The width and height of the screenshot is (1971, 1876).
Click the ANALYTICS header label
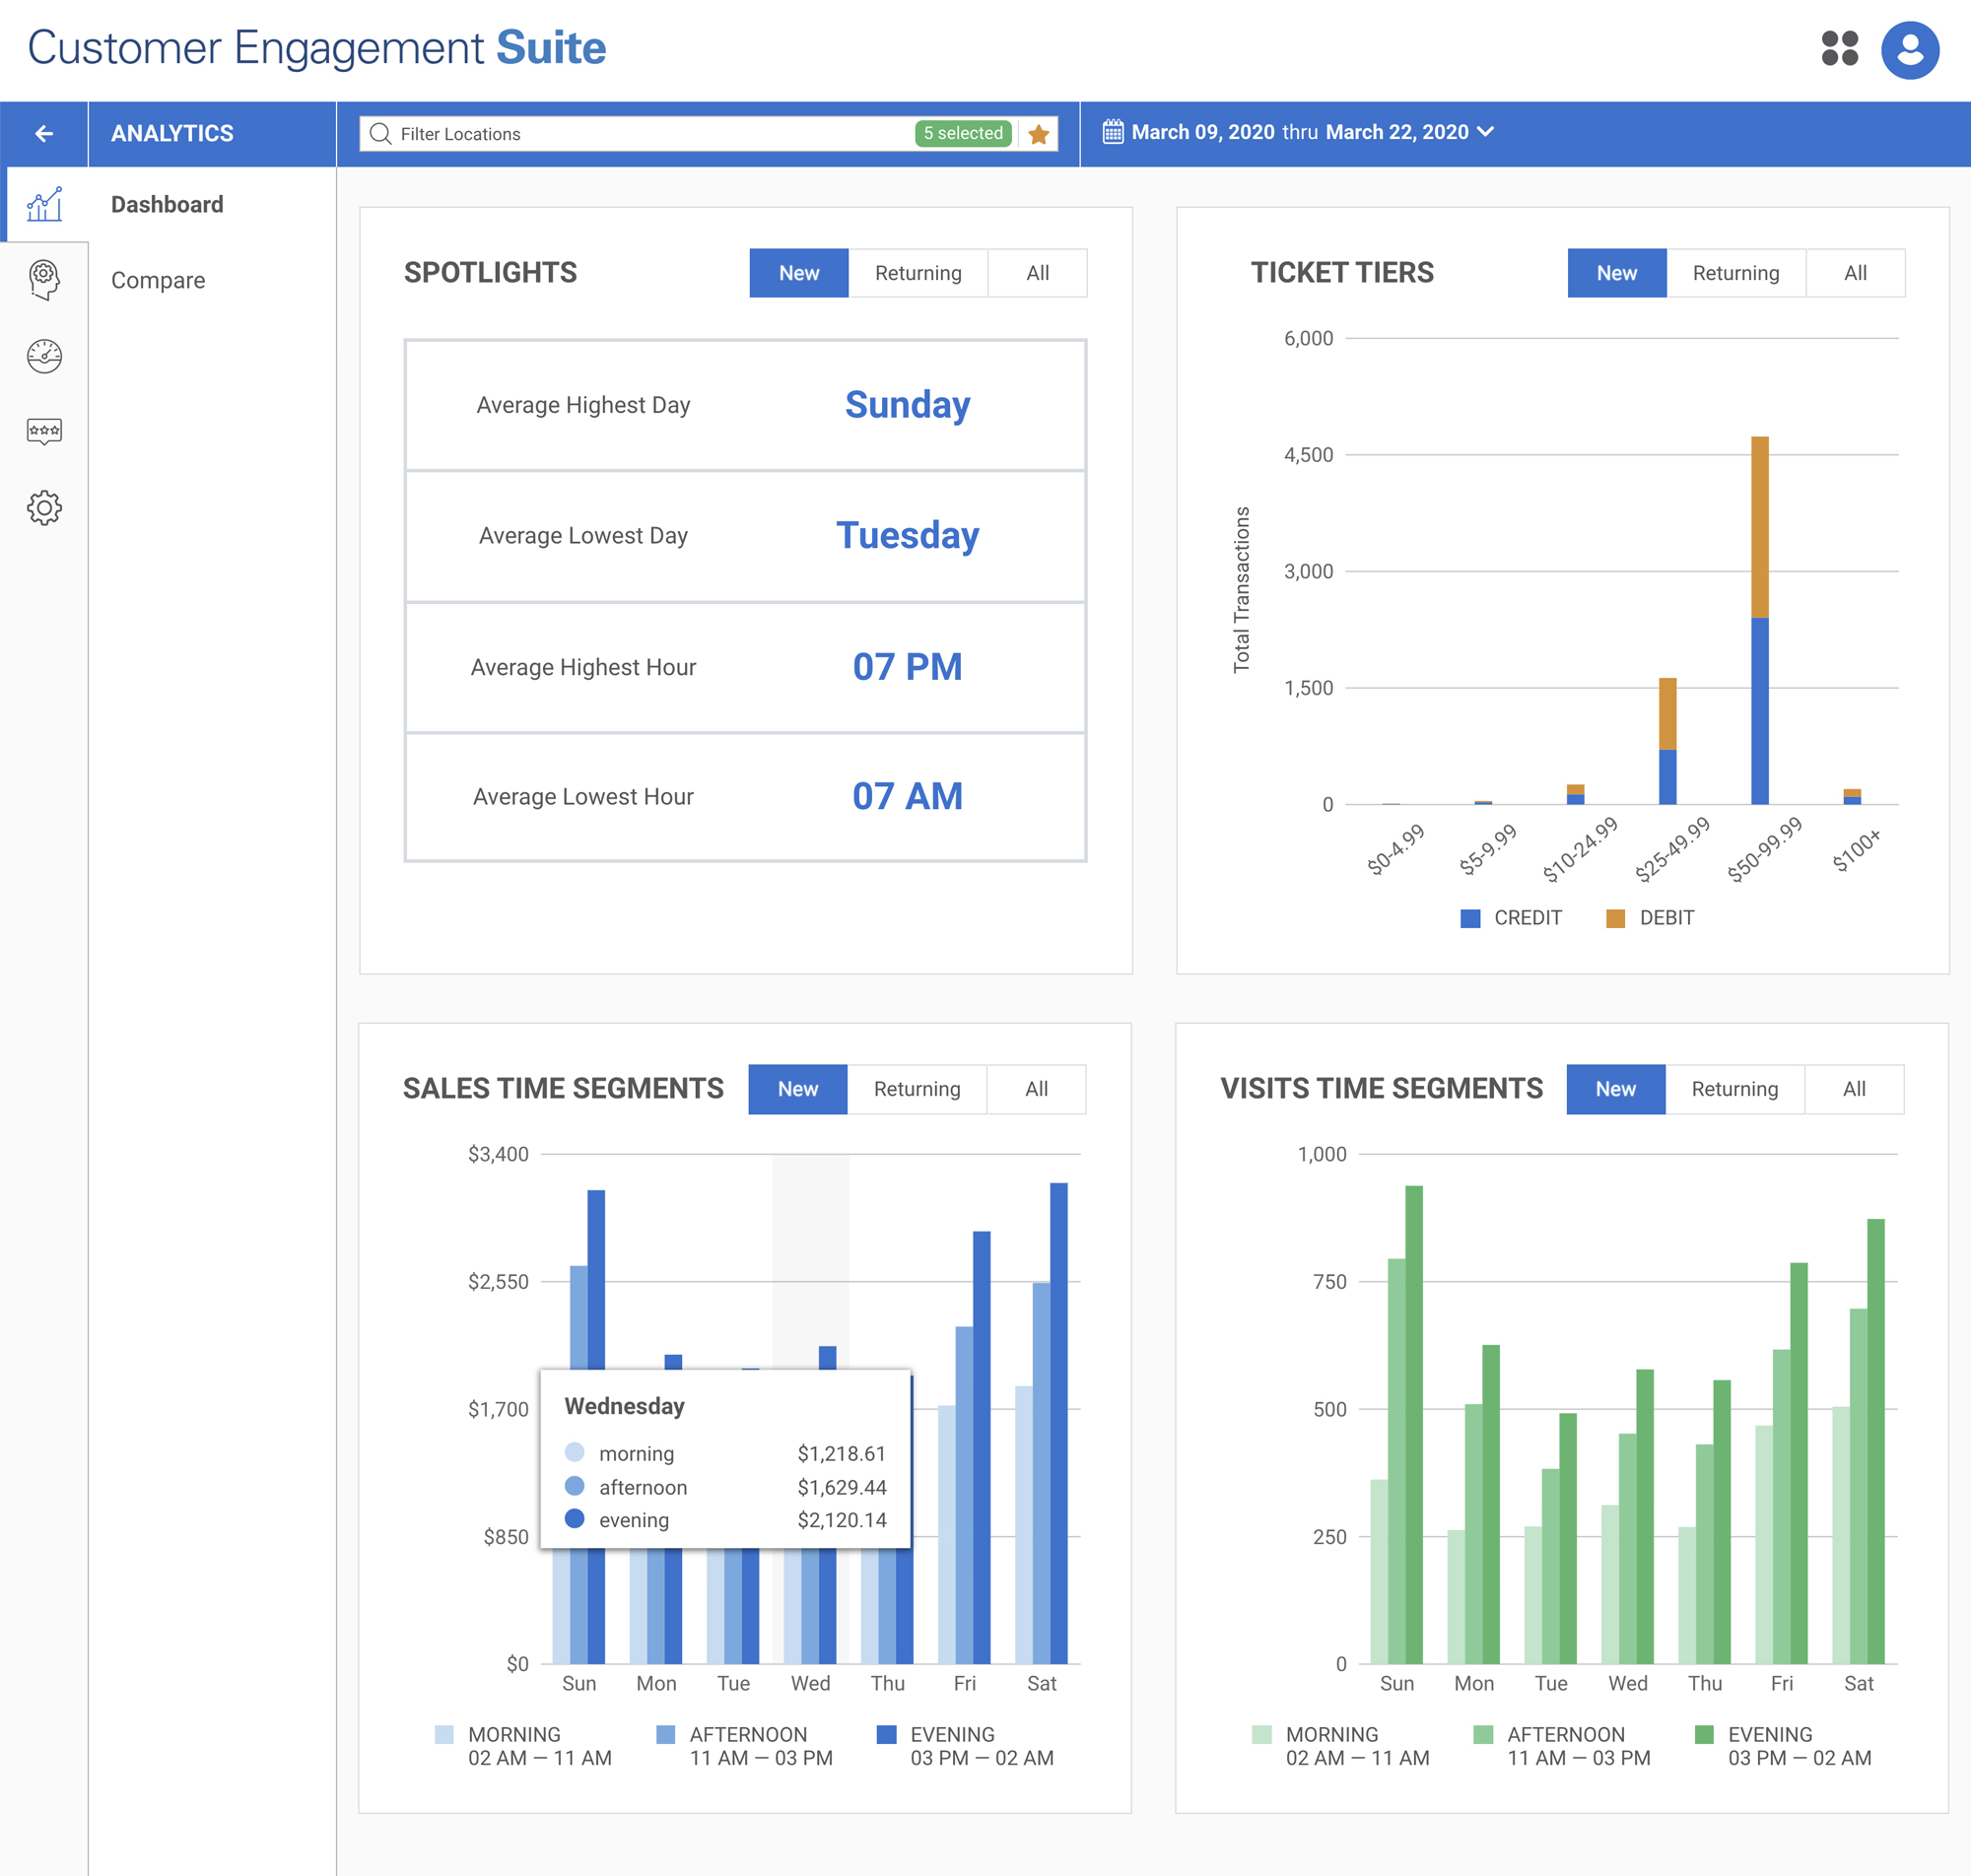tap(172, 133)
